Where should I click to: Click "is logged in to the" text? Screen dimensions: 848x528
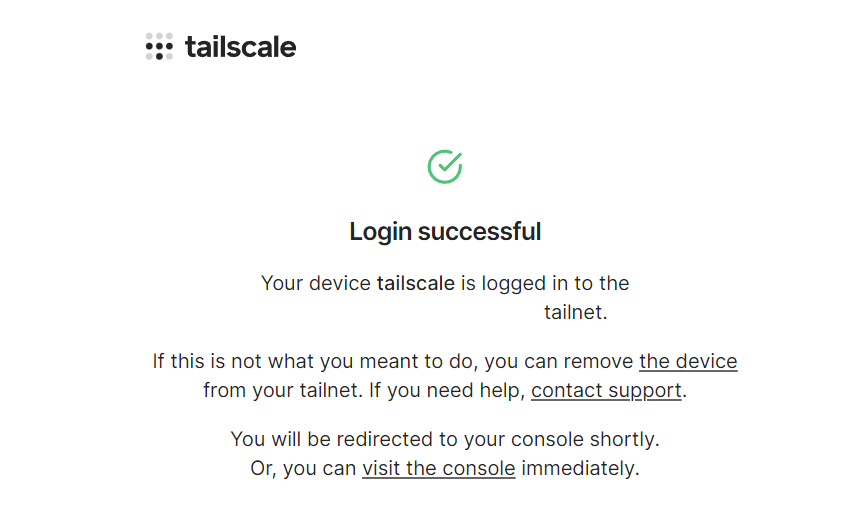(545, 283)
